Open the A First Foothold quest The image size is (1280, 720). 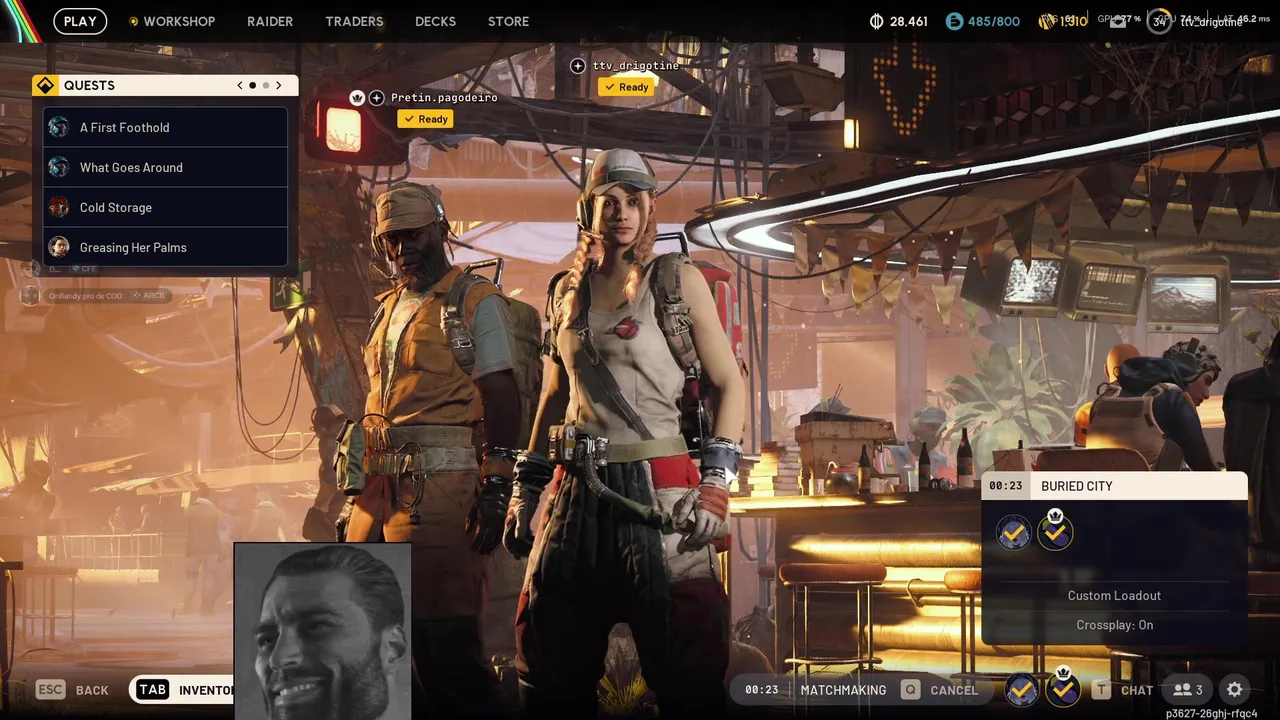(x=165, y=127)
